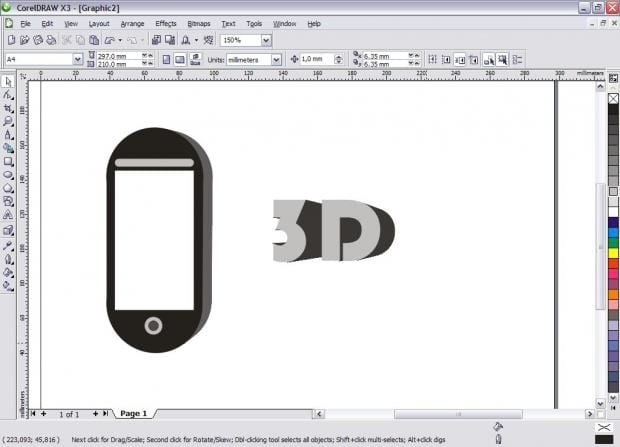Viewport: 620px width, 447px height.
Task: Select the Outline tool
Action: (x=8, y=259)
